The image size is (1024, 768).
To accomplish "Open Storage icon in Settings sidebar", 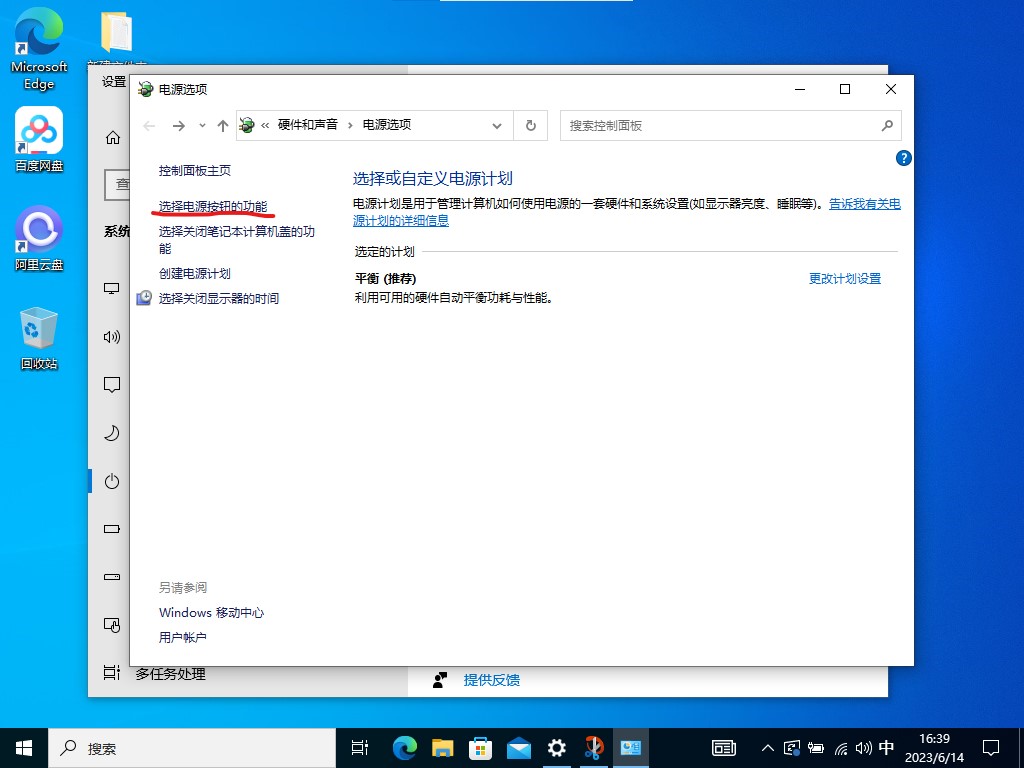I will click(x=112, y=577).
